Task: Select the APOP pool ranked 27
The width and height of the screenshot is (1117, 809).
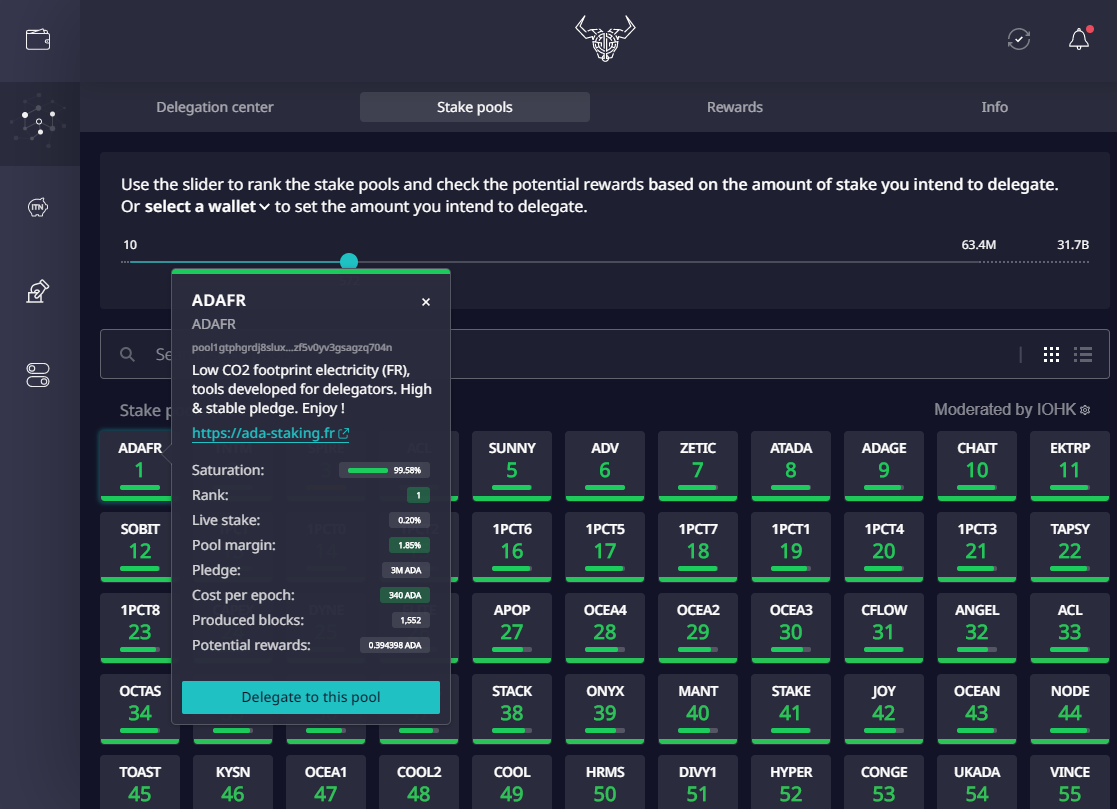Action: point(511,628)
